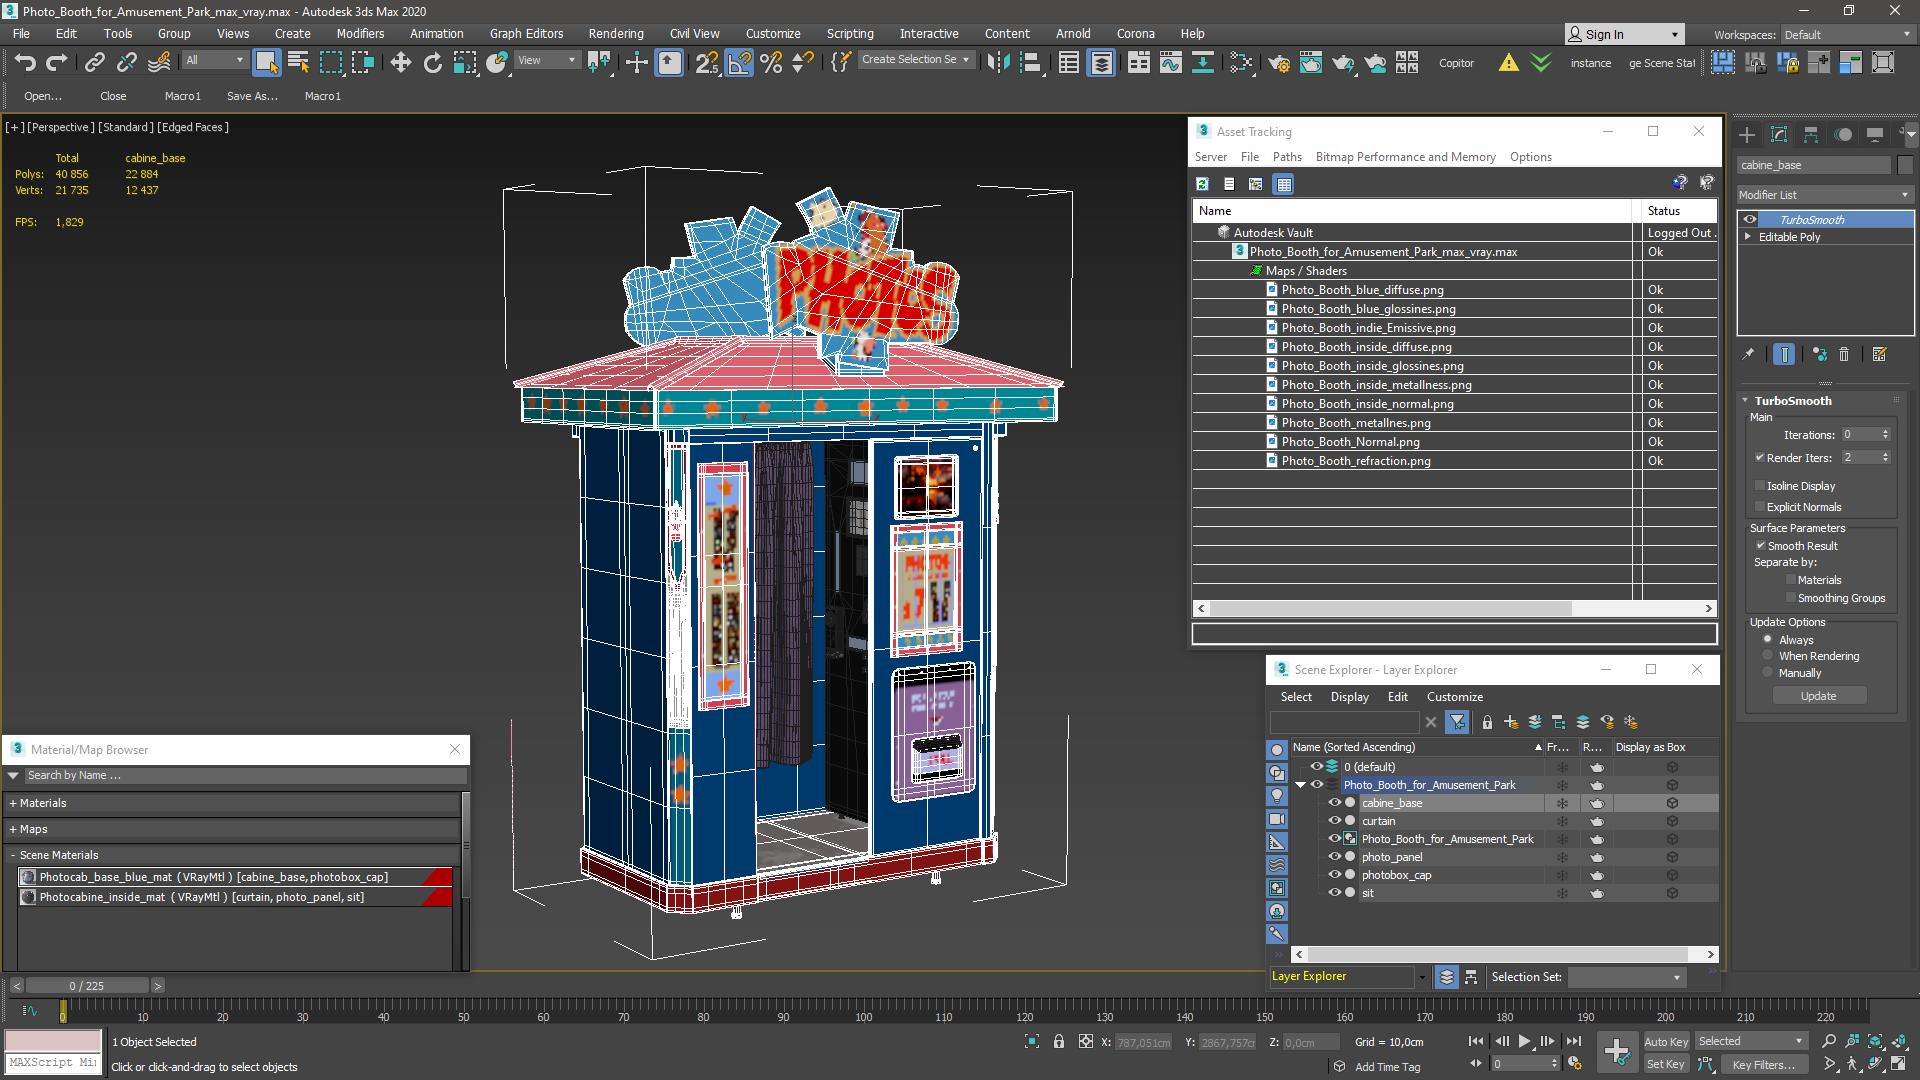The image size is (1920, 1080).
Task: Open Render Setup teapot icon
Action: [x=1278, y=63]
